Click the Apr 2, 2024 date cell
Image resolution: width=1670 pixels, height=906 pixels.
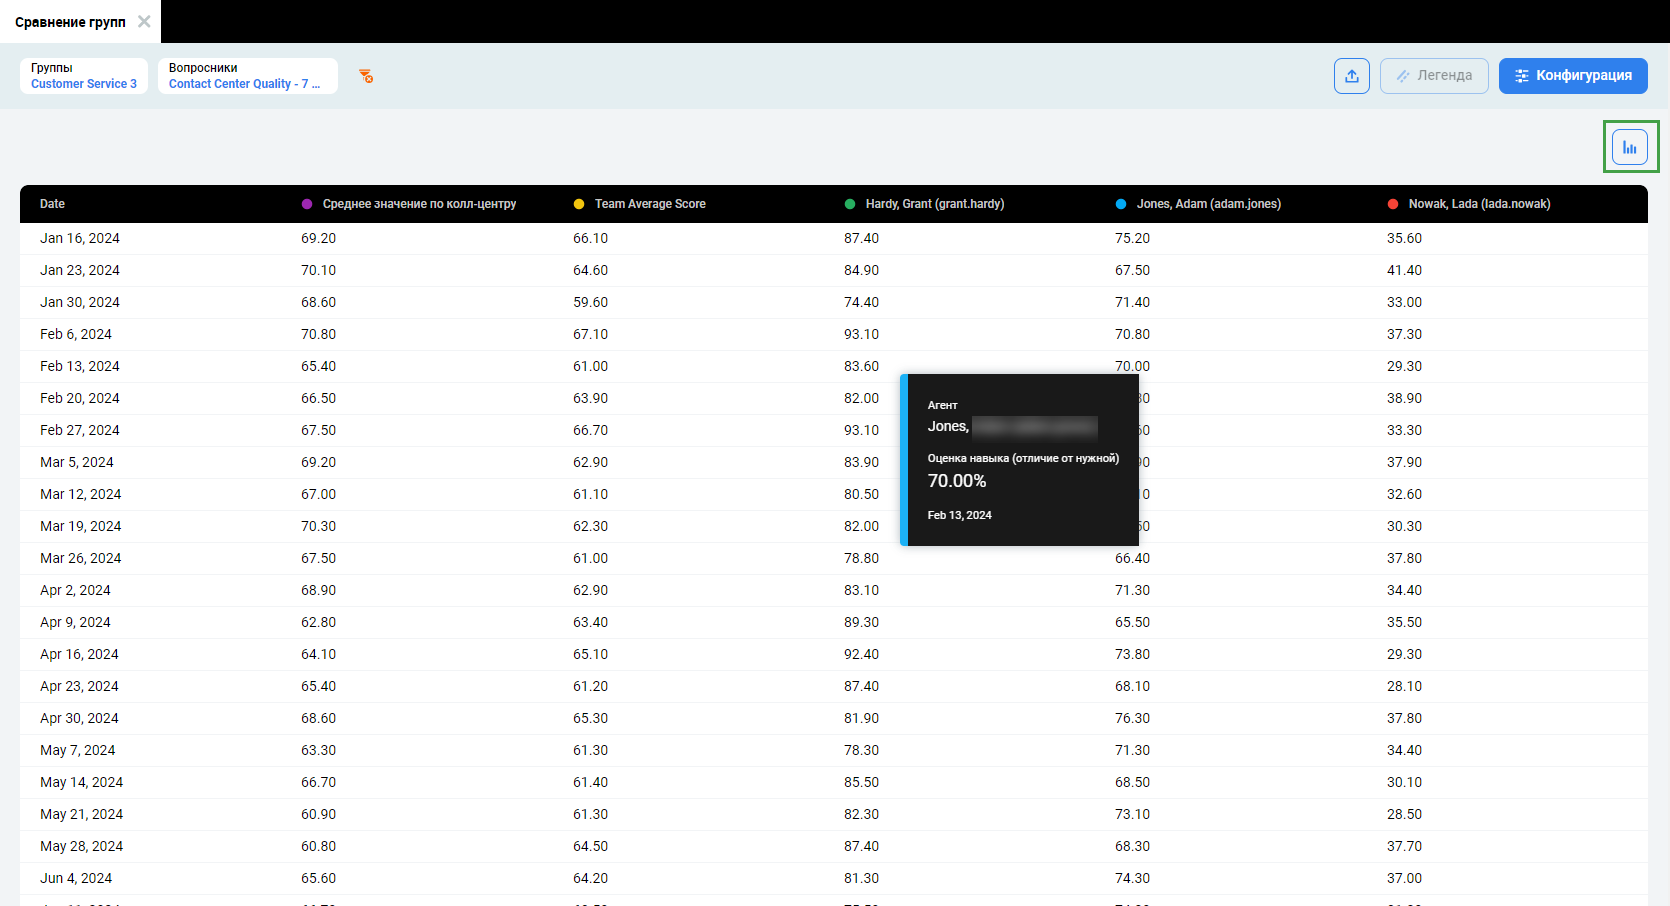coord(75,590)
